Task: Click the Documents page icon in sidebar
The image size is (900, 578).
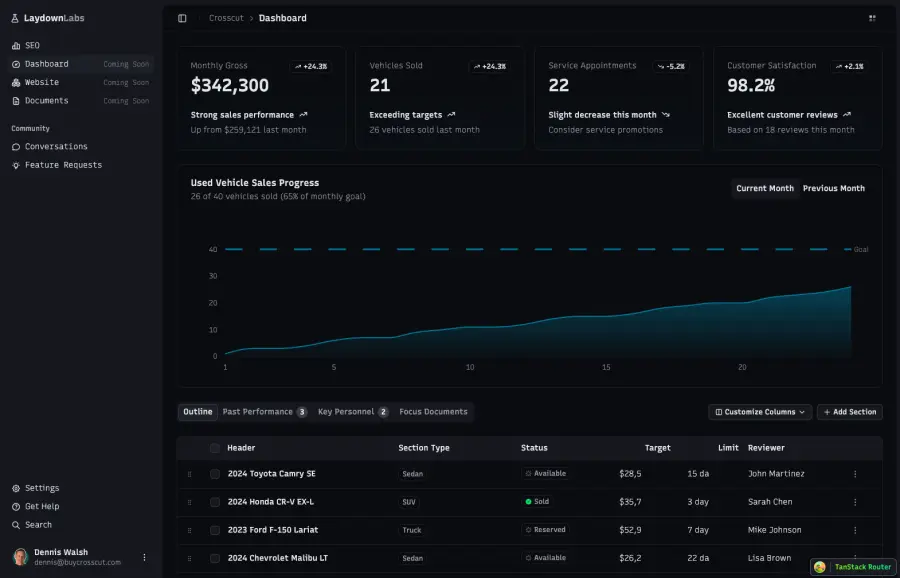Action: tap(15, 100)
